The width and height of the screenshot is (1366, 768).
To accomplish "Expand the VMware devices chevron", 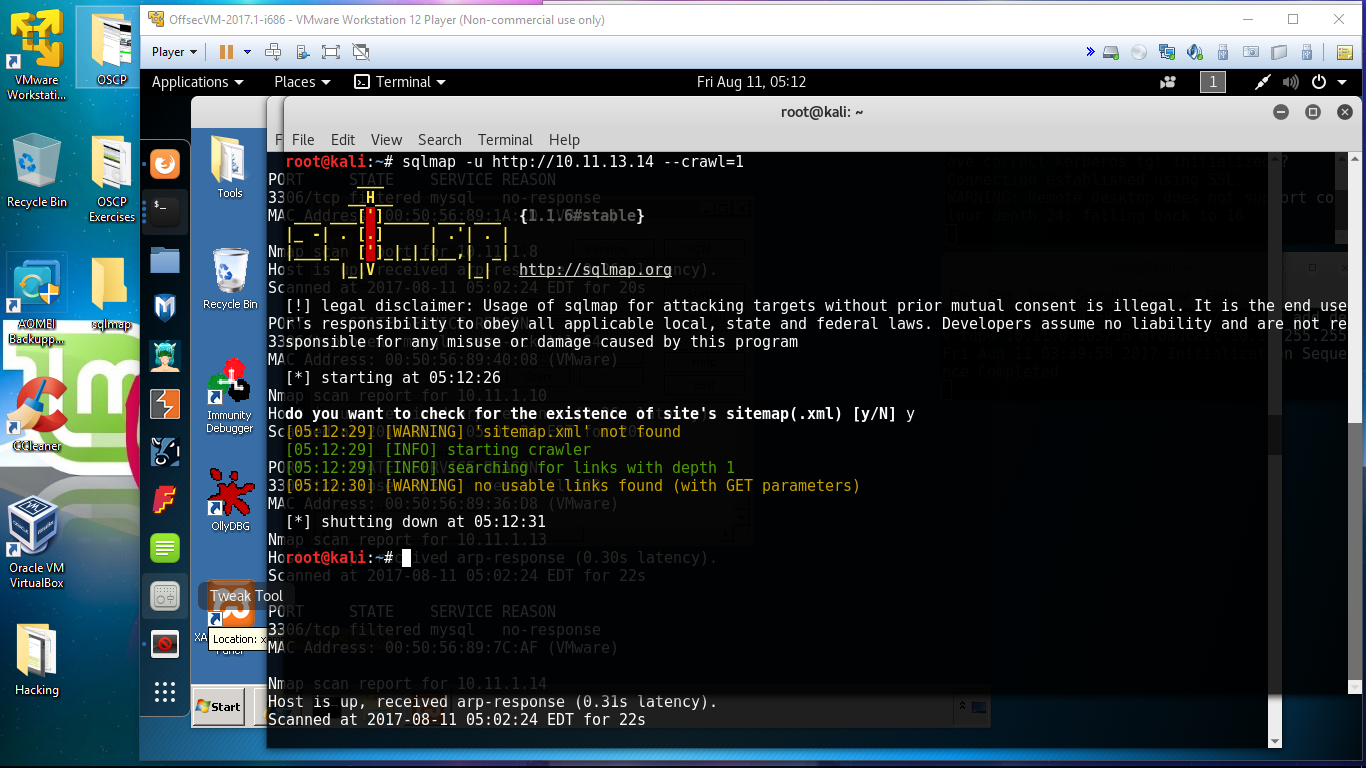I will pos(1090,52).
